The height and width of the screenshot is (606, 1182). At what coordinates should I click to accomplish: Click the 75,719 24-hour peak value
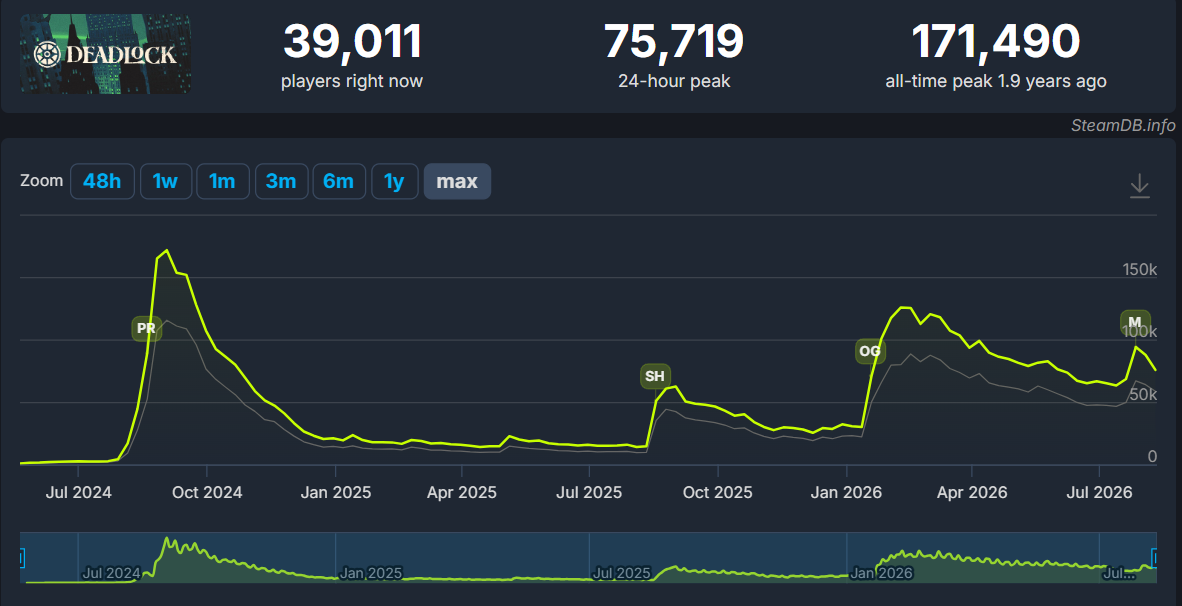pyautogui.click(x=674, y=41)
